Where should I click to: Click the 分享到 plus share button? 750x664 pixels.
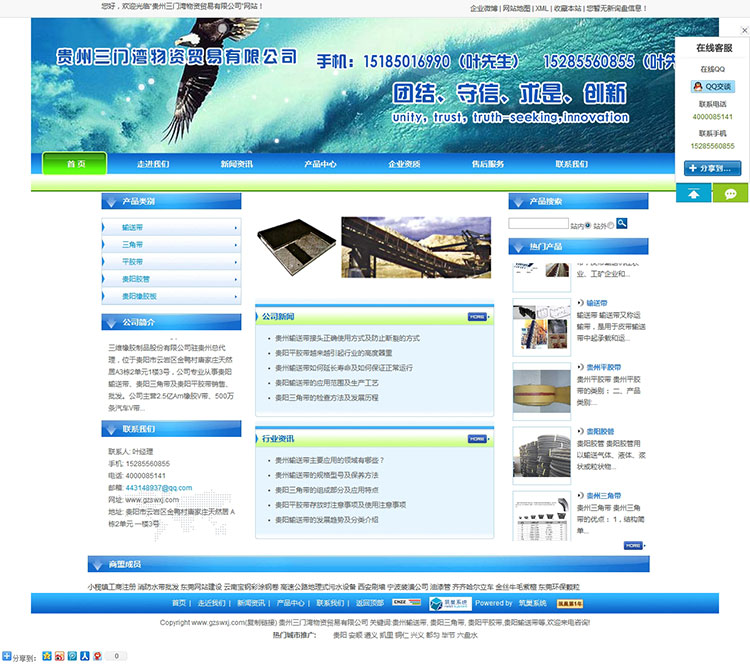[x=712, y=168]
